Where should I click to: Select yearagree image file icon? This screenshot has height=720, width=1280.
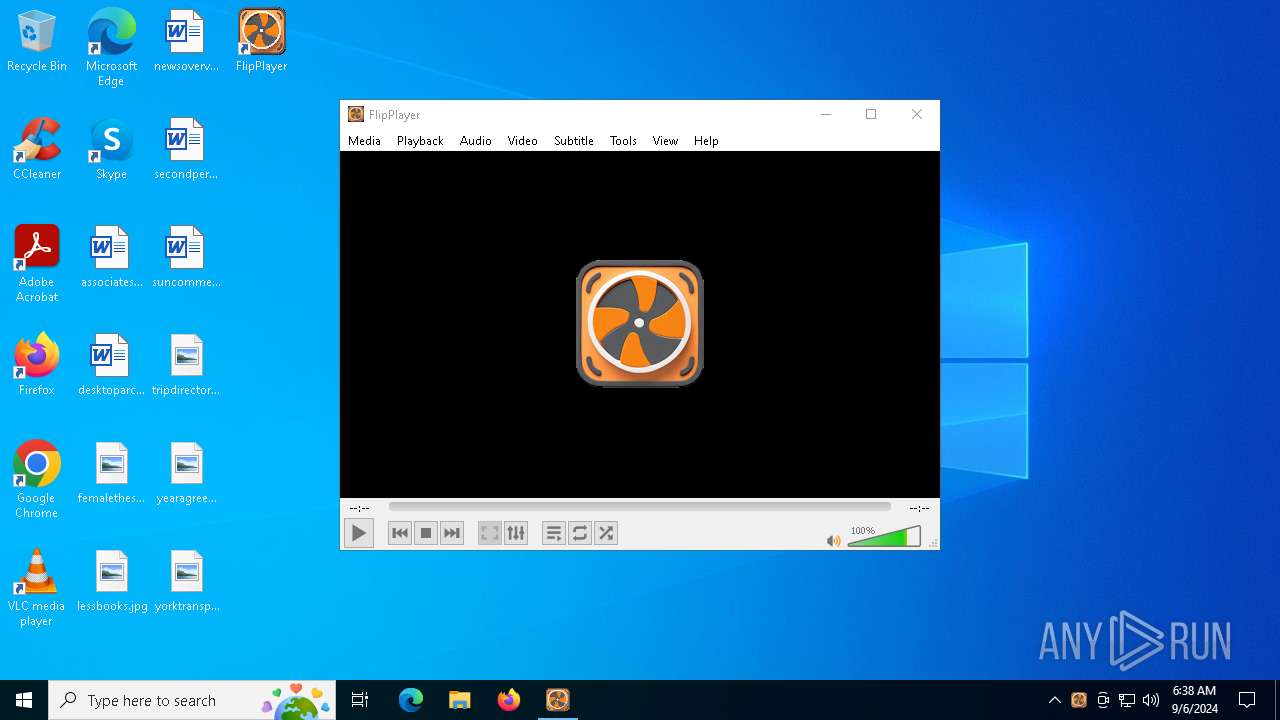186,474
